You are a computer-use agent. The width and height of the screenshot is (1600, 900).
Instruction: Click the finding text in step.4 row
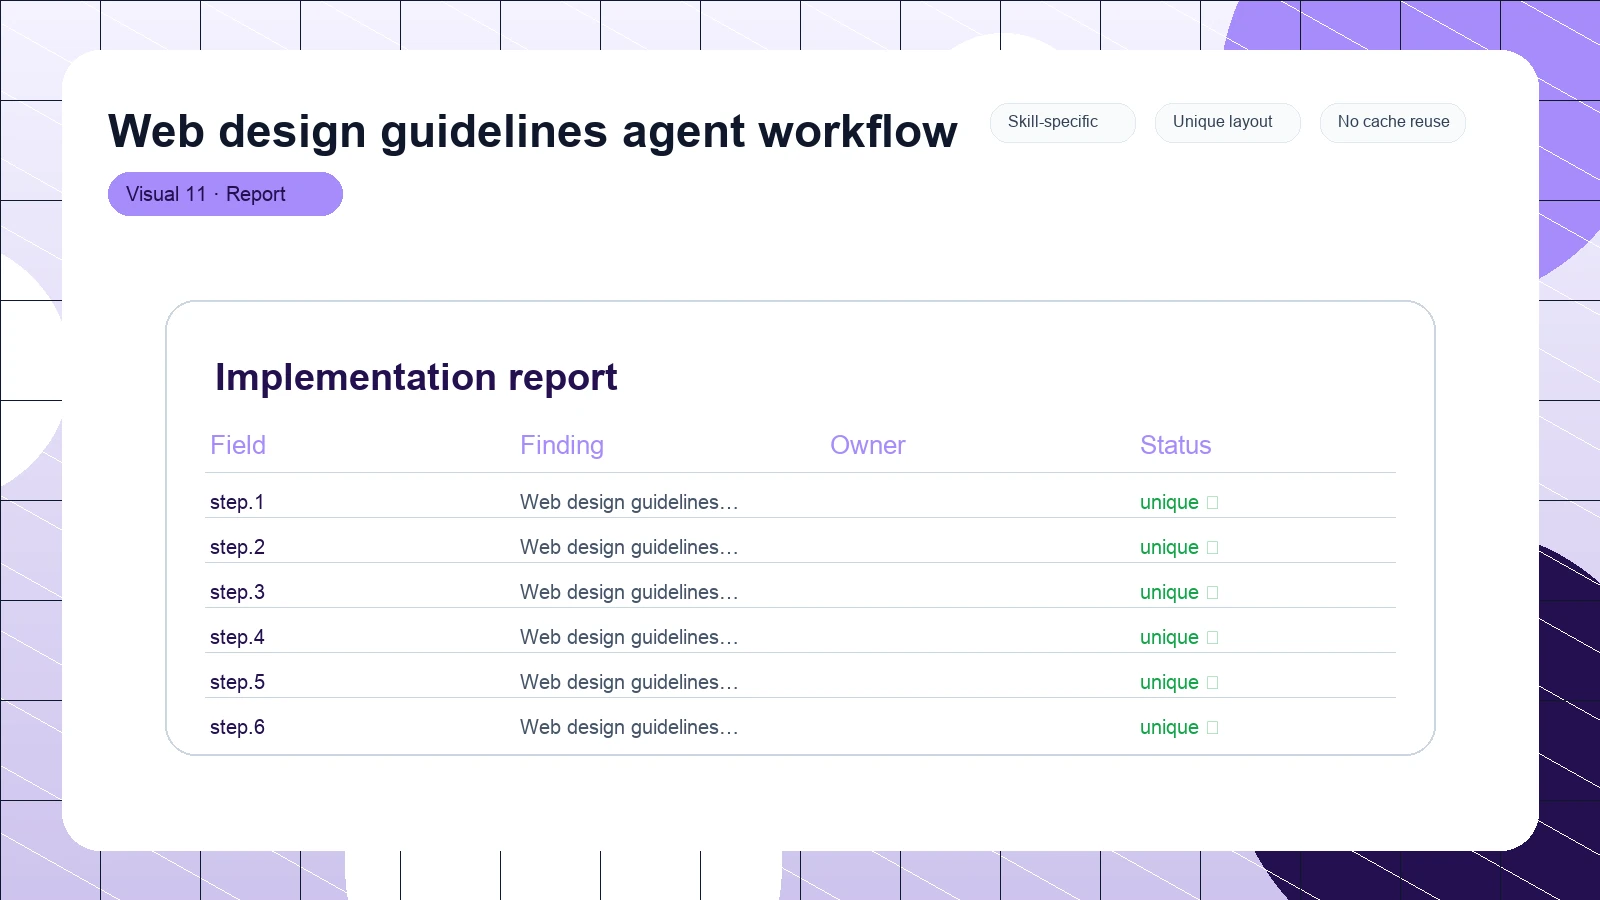[x=629, y=637]
